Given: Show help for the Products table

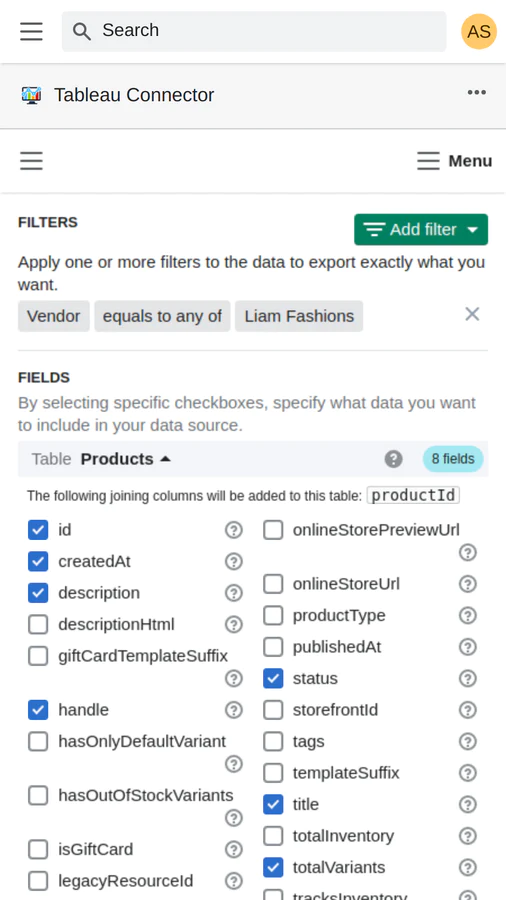Looking at the screenshot, I should 394,459.
